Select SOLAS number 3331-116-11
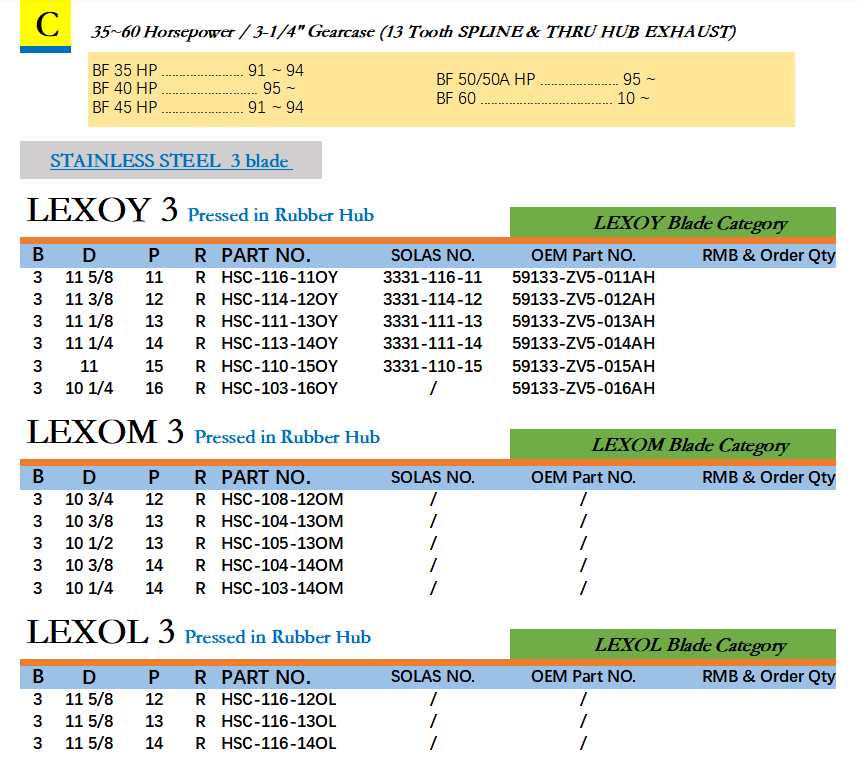 432,277
